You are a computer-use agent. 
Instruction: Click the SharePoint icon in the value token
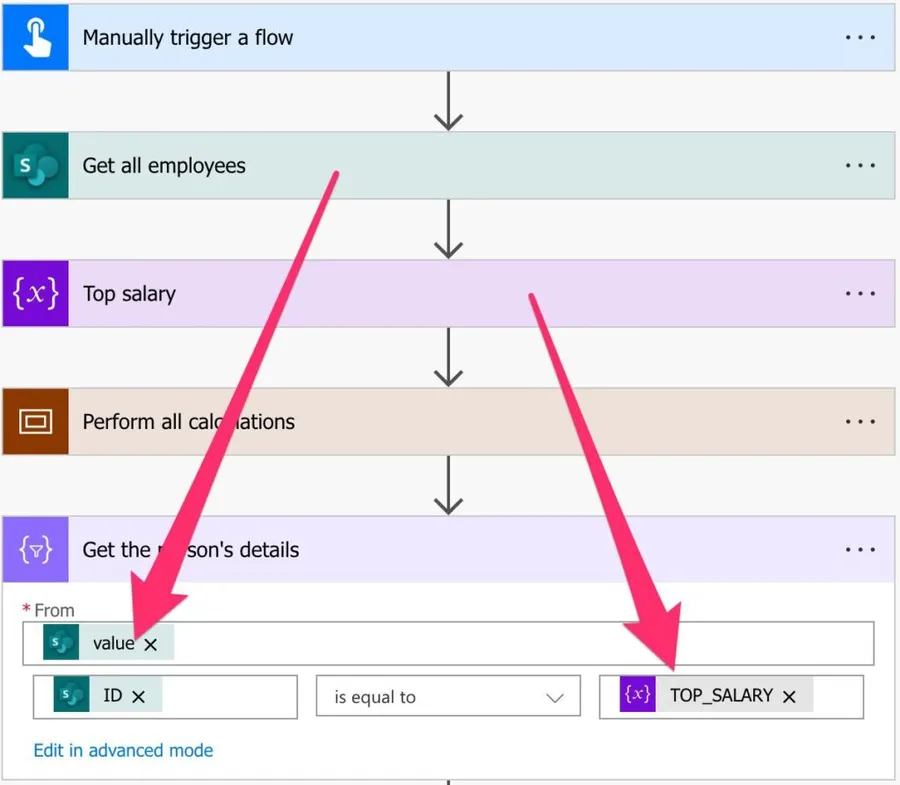(x=61, y=643)
